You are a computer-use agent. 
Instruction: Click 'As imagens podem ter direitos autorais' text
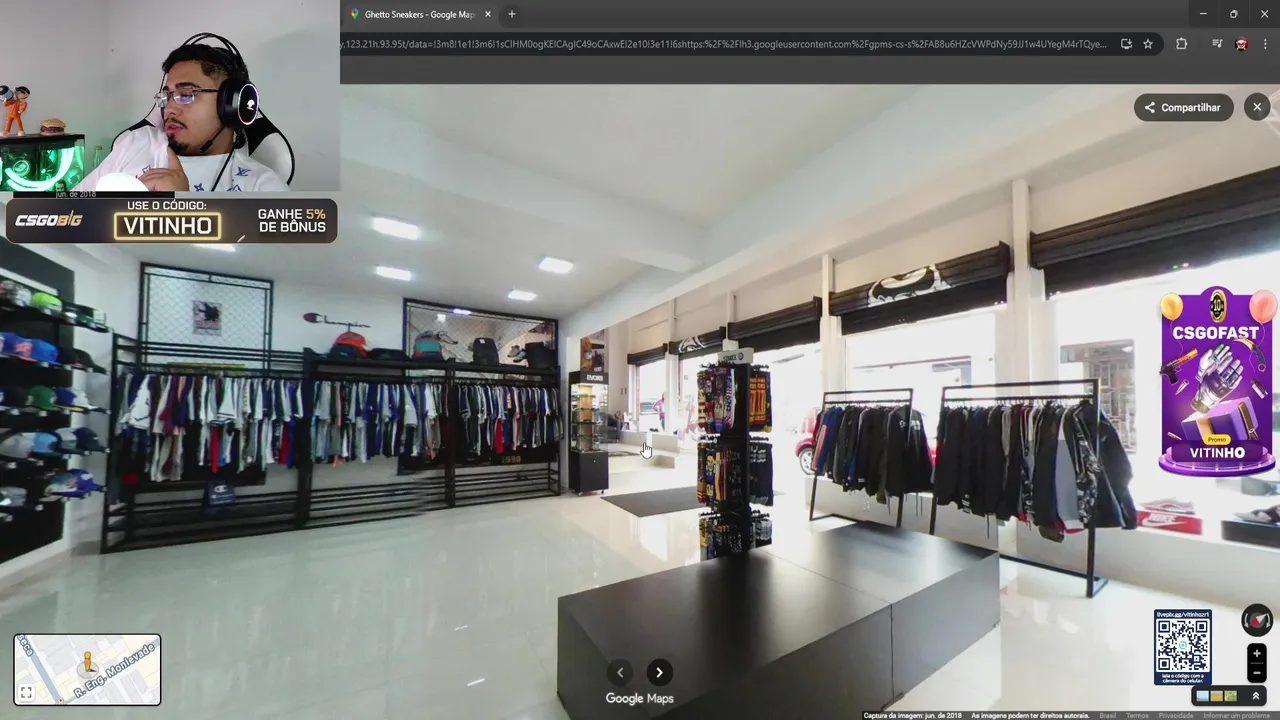1030,715
